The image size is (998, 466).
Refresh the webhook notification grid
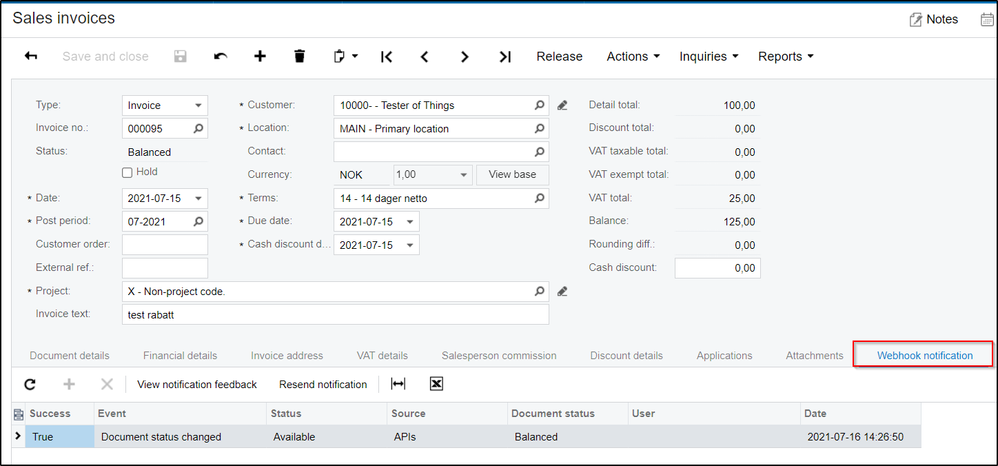(x=30, y=384)
